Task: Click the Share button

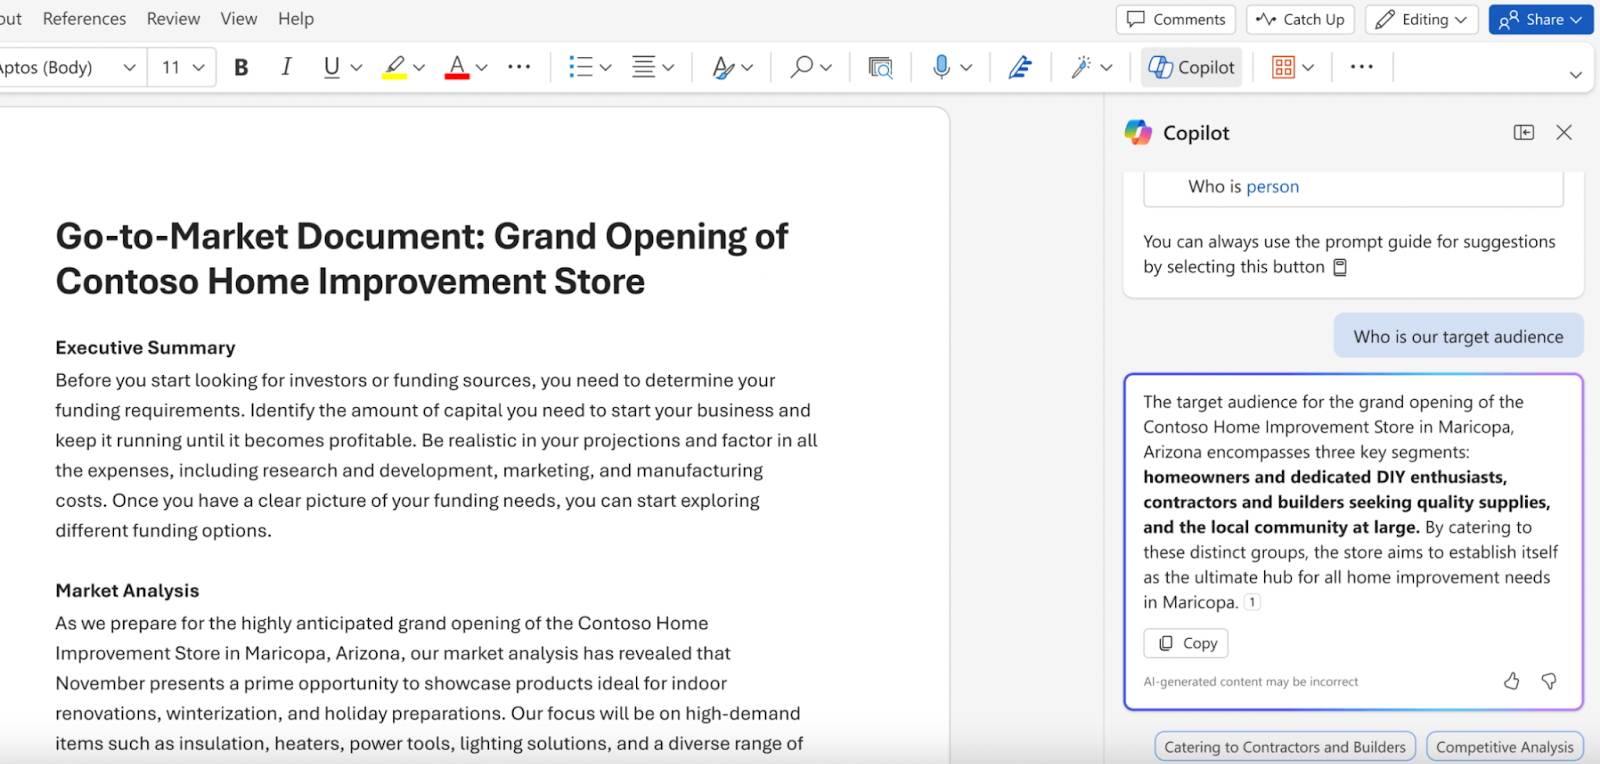Action: pyautogui.click(x=1541, y=19)
